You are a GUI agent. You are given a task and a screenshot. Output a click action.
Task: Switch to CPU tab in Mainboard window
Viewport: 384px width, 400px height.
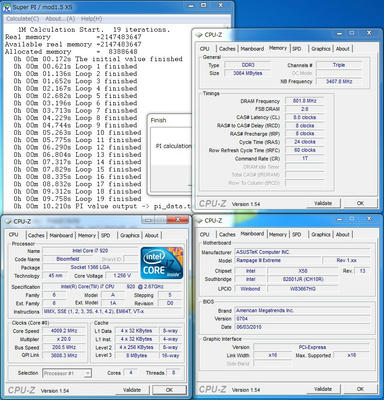click(x=204, y=234)
